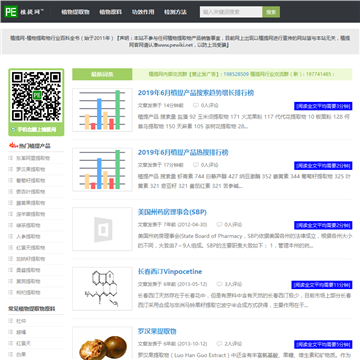Image resolution: width=360 pixels, height=360 pixels.
Task: Click list icon beside 东革阿里提取物
Action: coord(11,158)
